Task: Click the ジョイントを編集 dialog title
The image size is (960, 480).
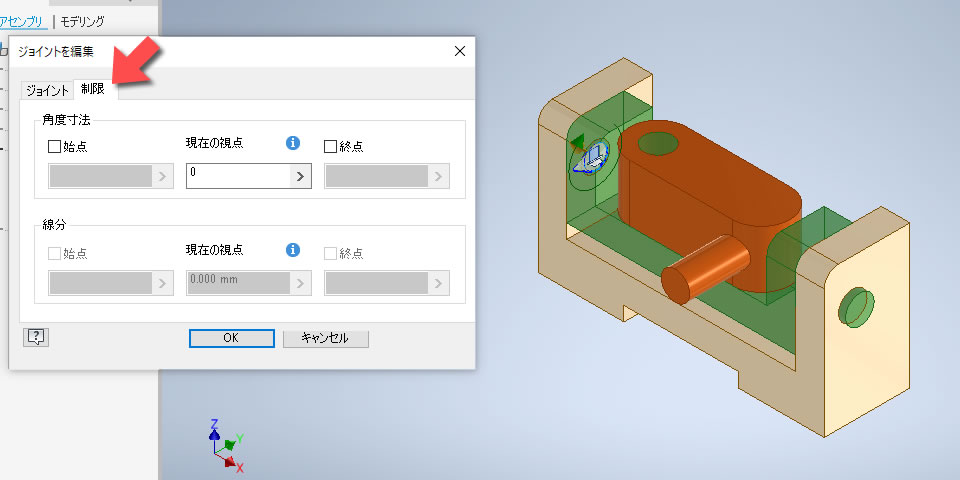Action: pyautogui.click(x=56, y=52)
